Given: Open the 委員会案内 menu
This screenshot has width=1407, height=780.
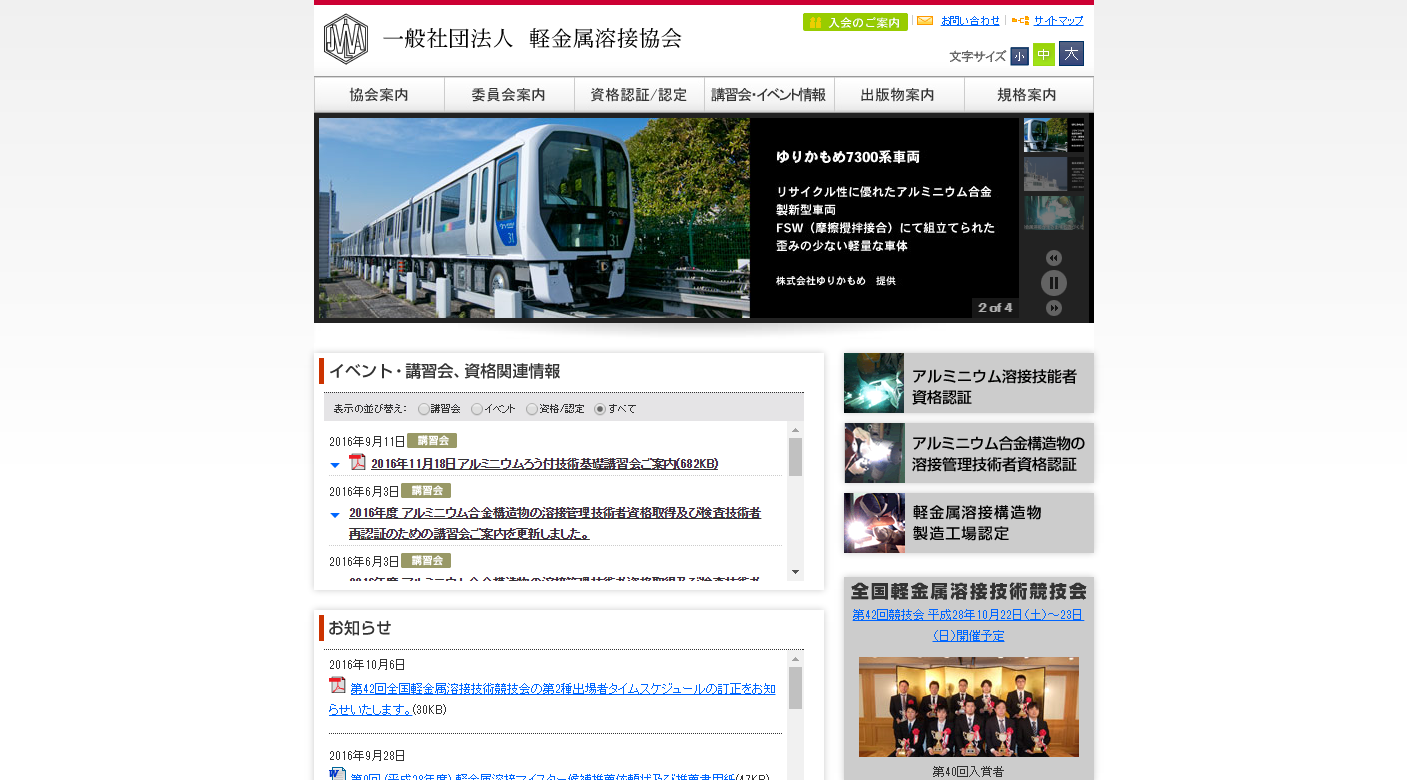Looking at the screenshot, I should coord(509,95).
